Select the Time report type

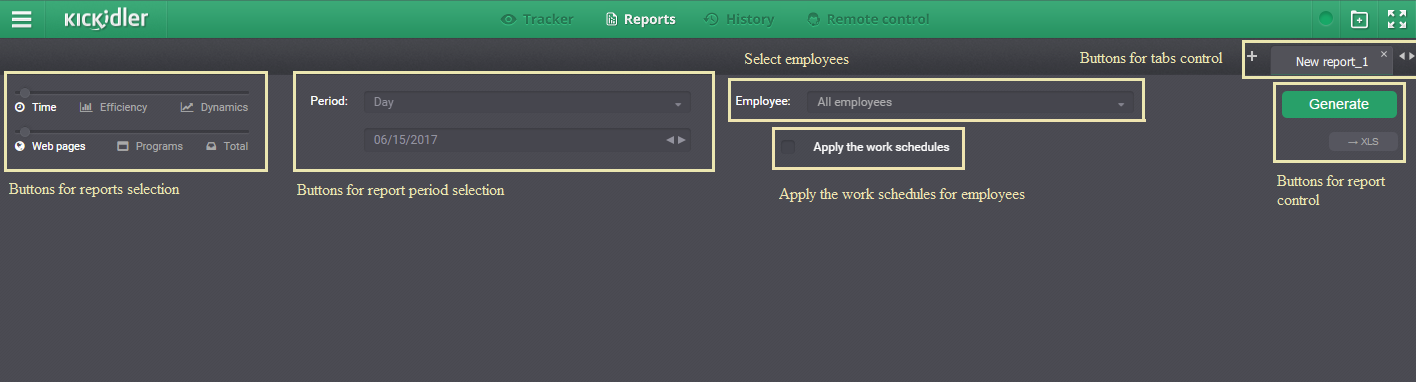coord(36,107)
